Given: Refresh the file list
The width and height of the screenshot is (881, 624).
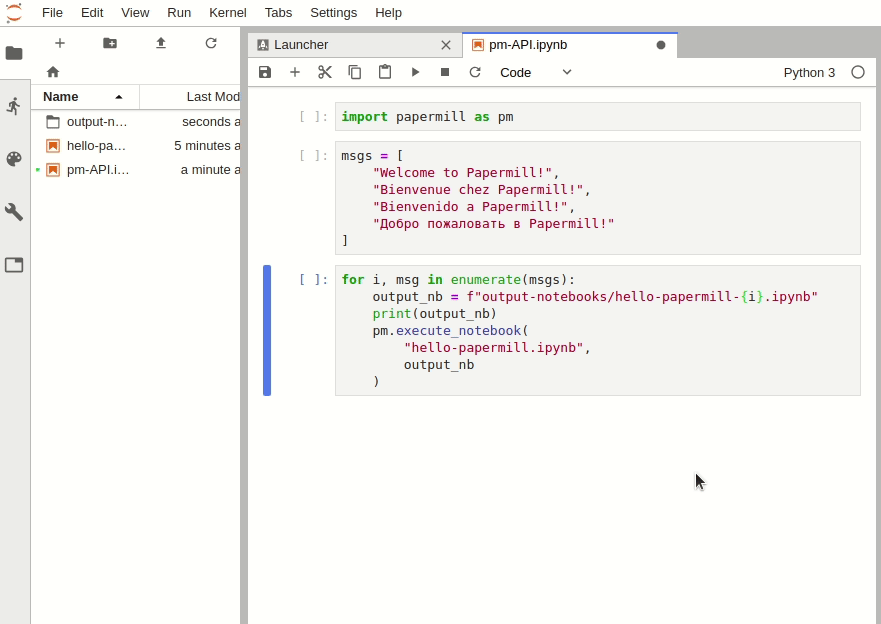Looking at the screenshot, I should coord(211,43).
